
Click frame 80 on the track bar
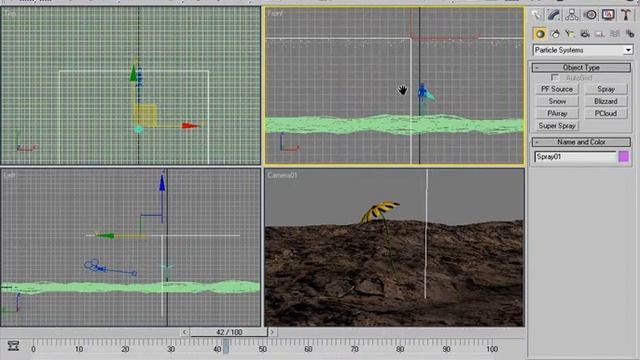(400, 349)
